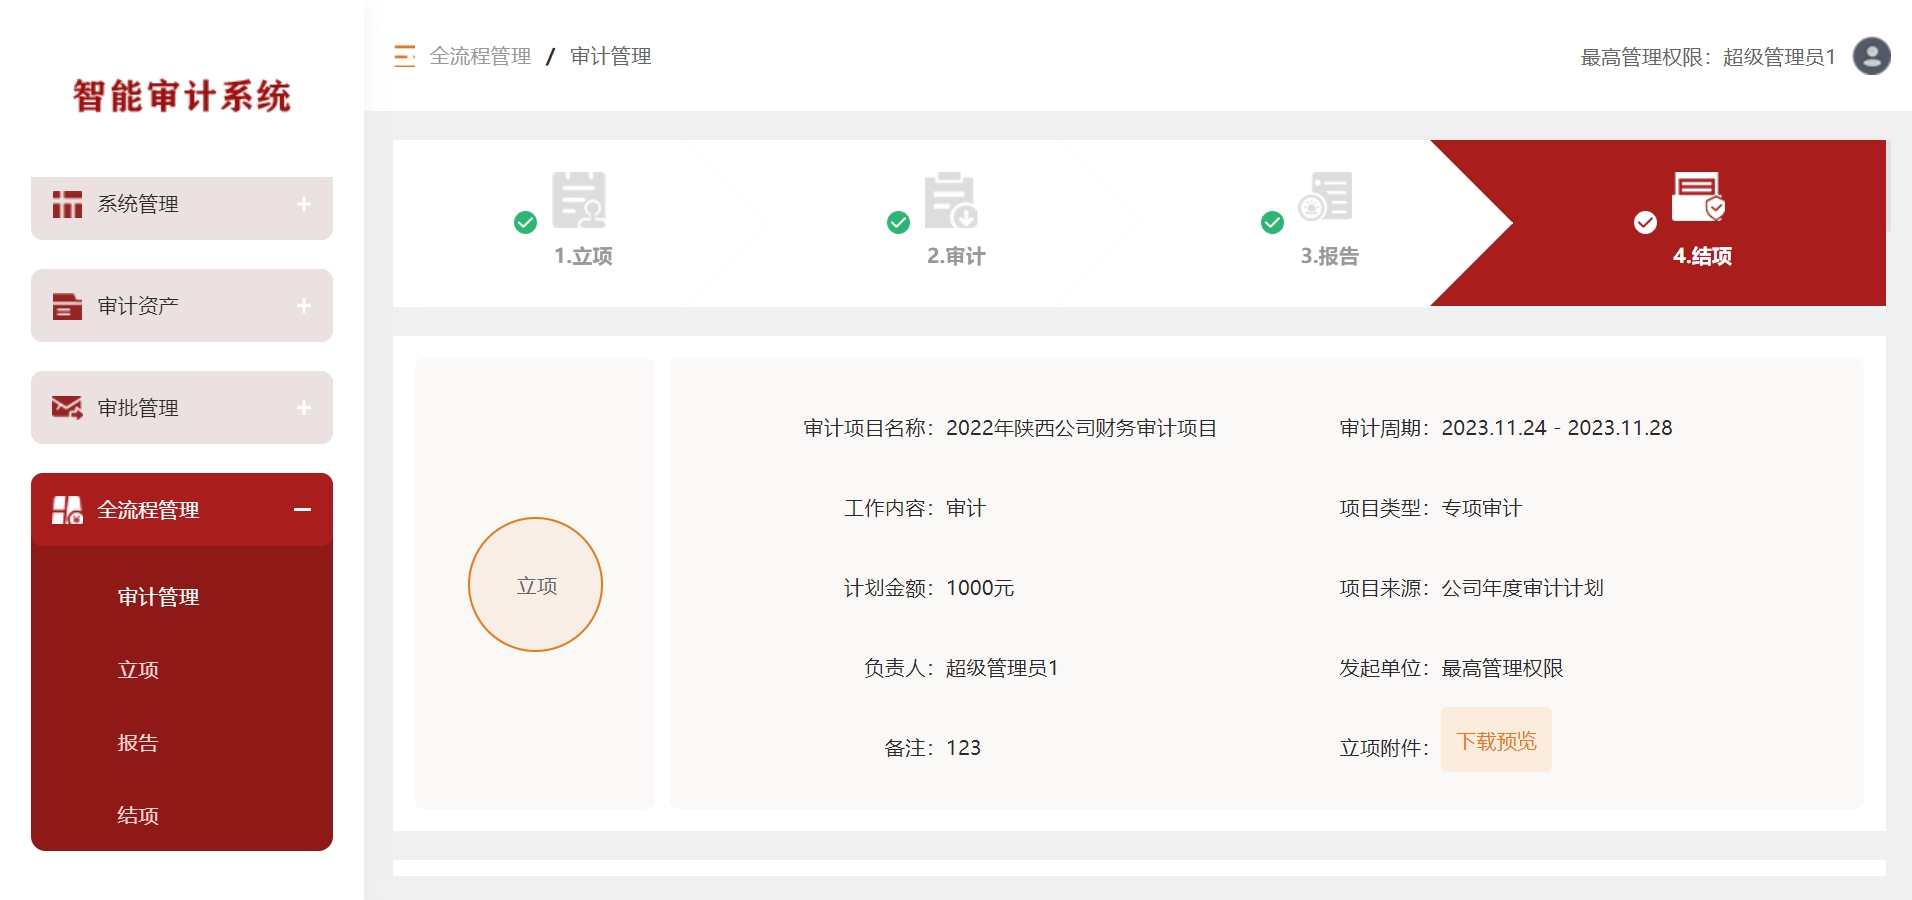Click the 审批管理 envelope icon
The width and height of the screenshot is (1912, 900).
[x=67, y=408]
